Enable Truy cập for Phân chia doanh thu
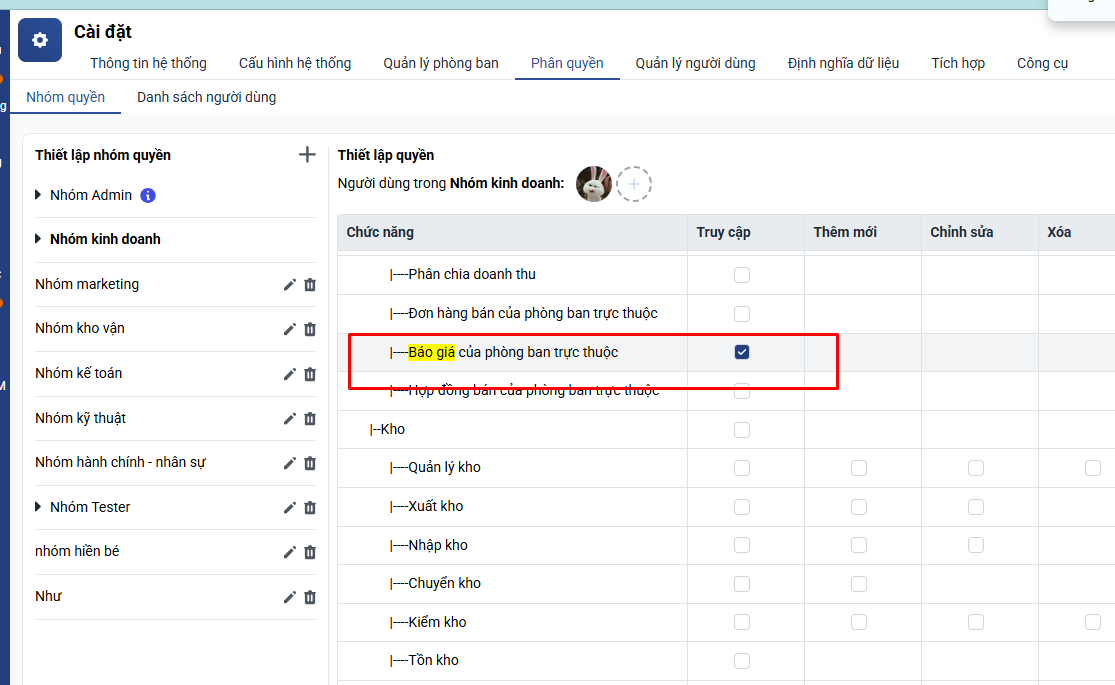 pos(742,275)
